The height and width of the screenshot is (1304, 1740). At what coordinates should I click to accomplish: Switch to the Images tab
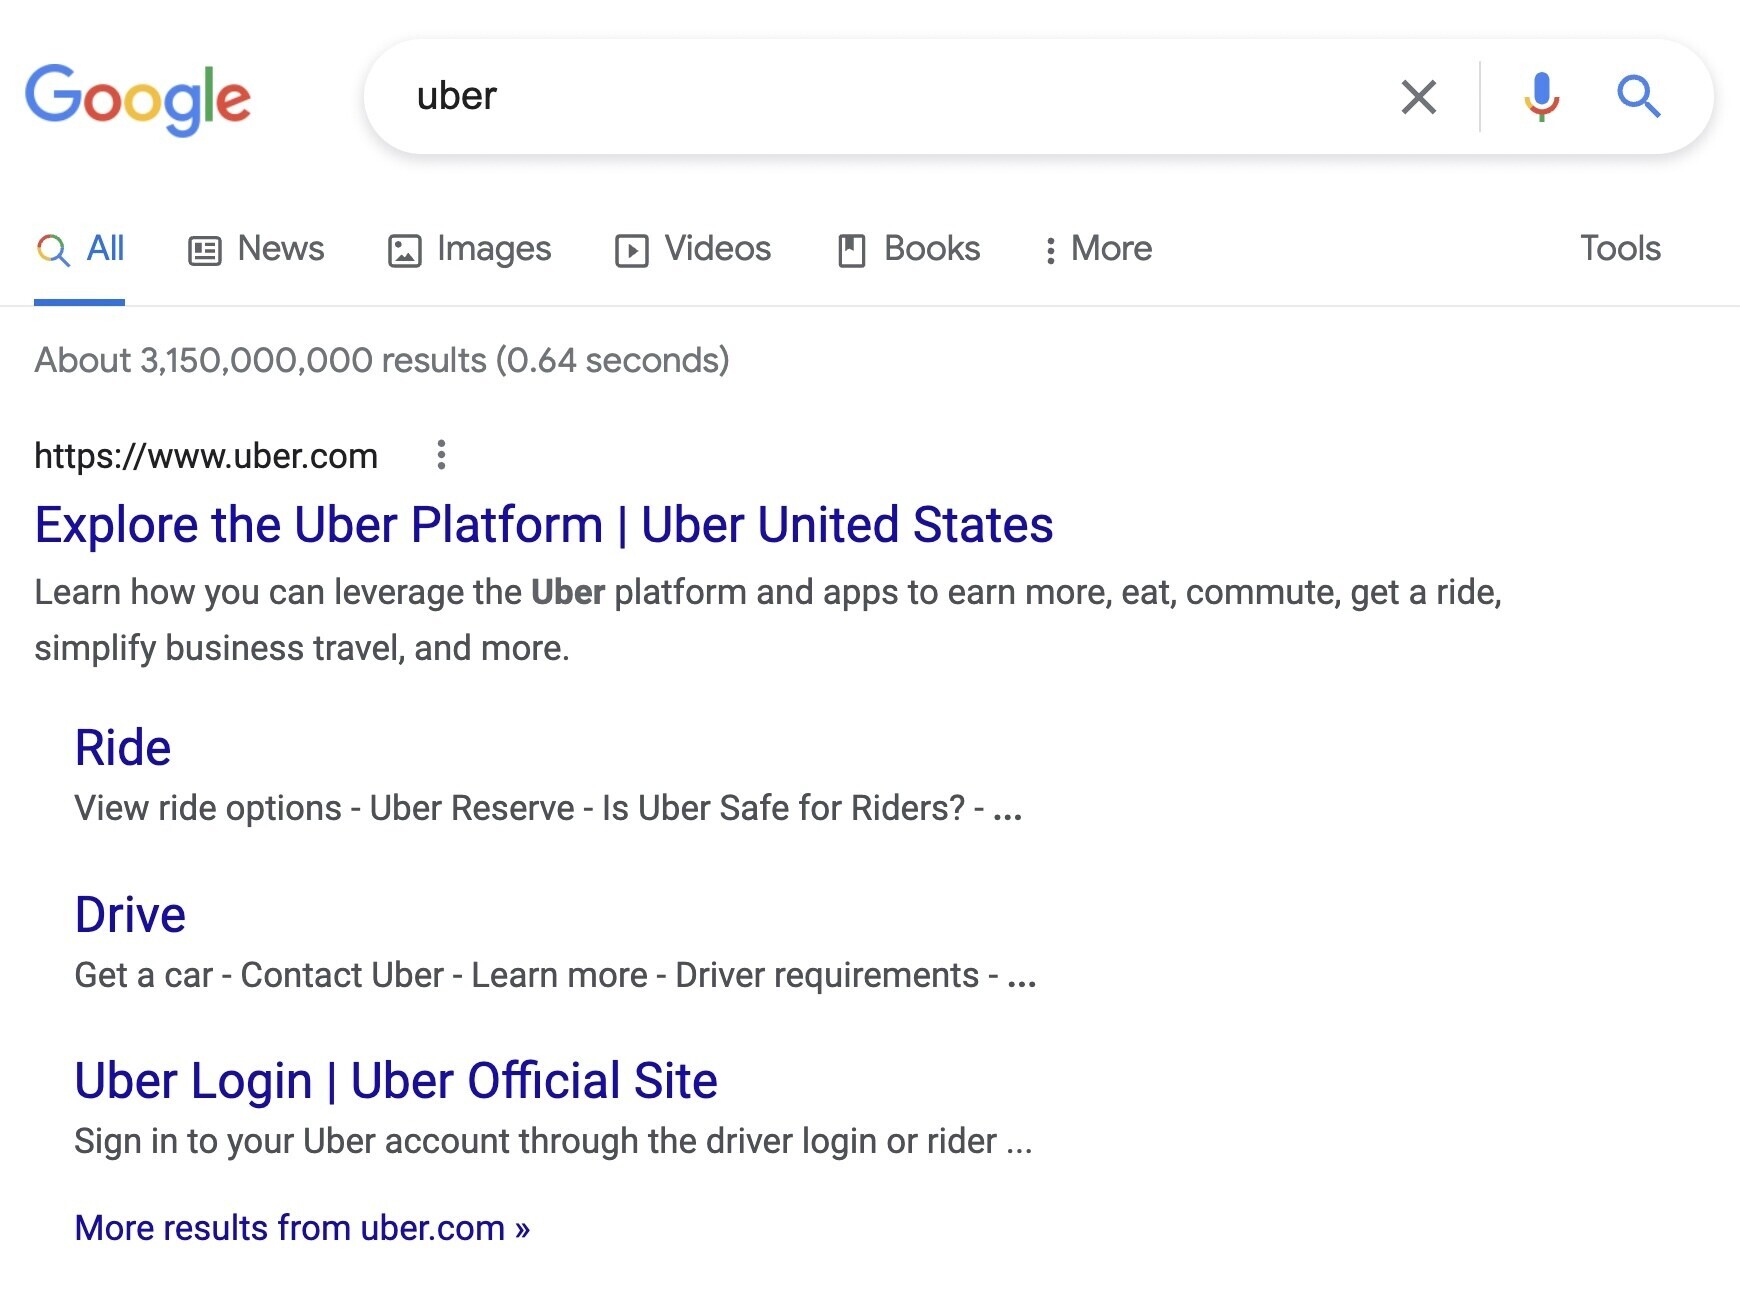click(x=469, y=248)
